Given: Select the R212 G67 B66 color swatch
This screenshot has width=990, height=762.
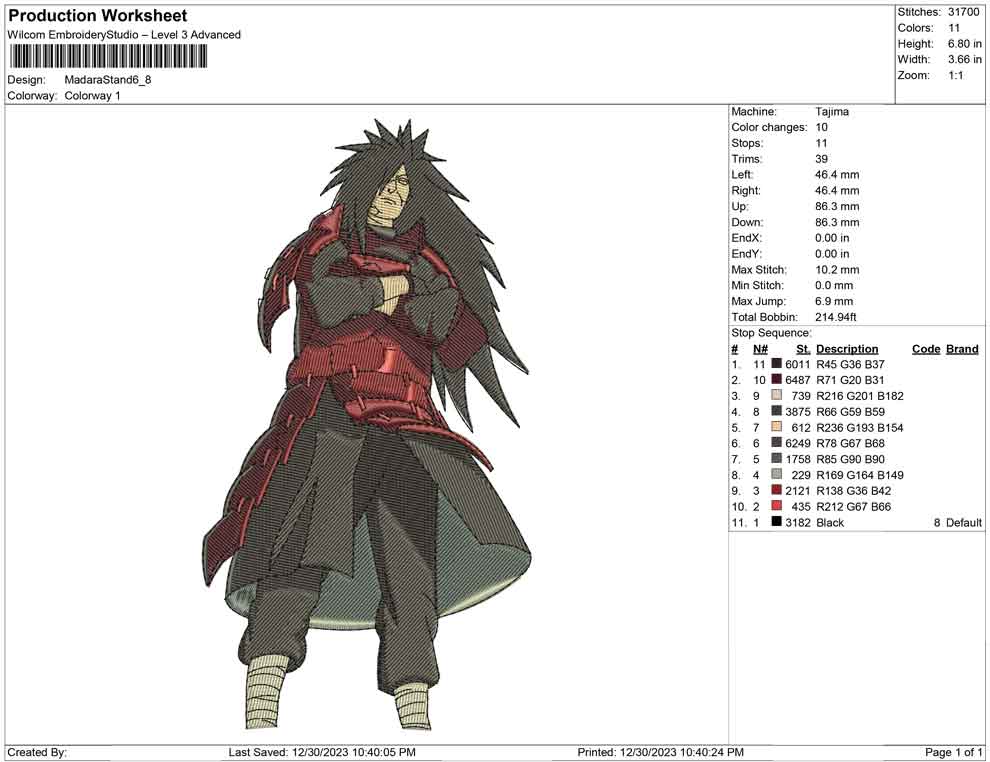Looking at the screenshot, I should pos(777,506).
